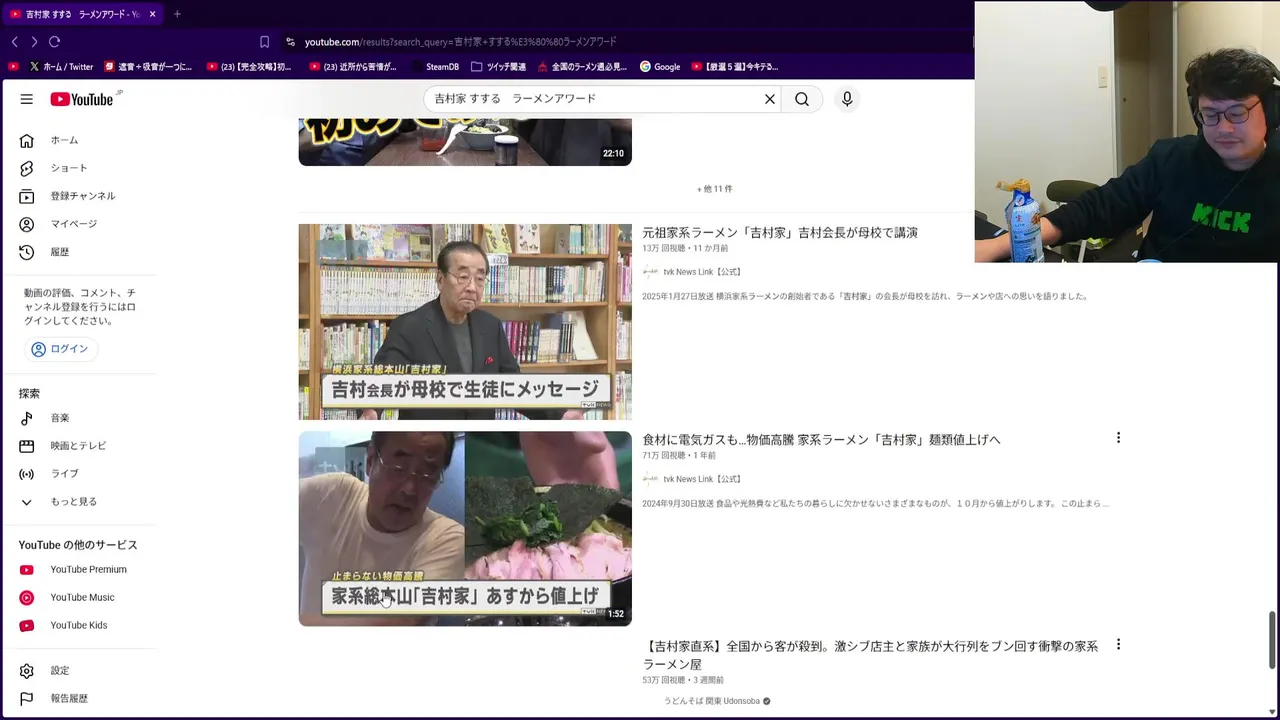Click the address bar with the youtube.com URL

460,42
